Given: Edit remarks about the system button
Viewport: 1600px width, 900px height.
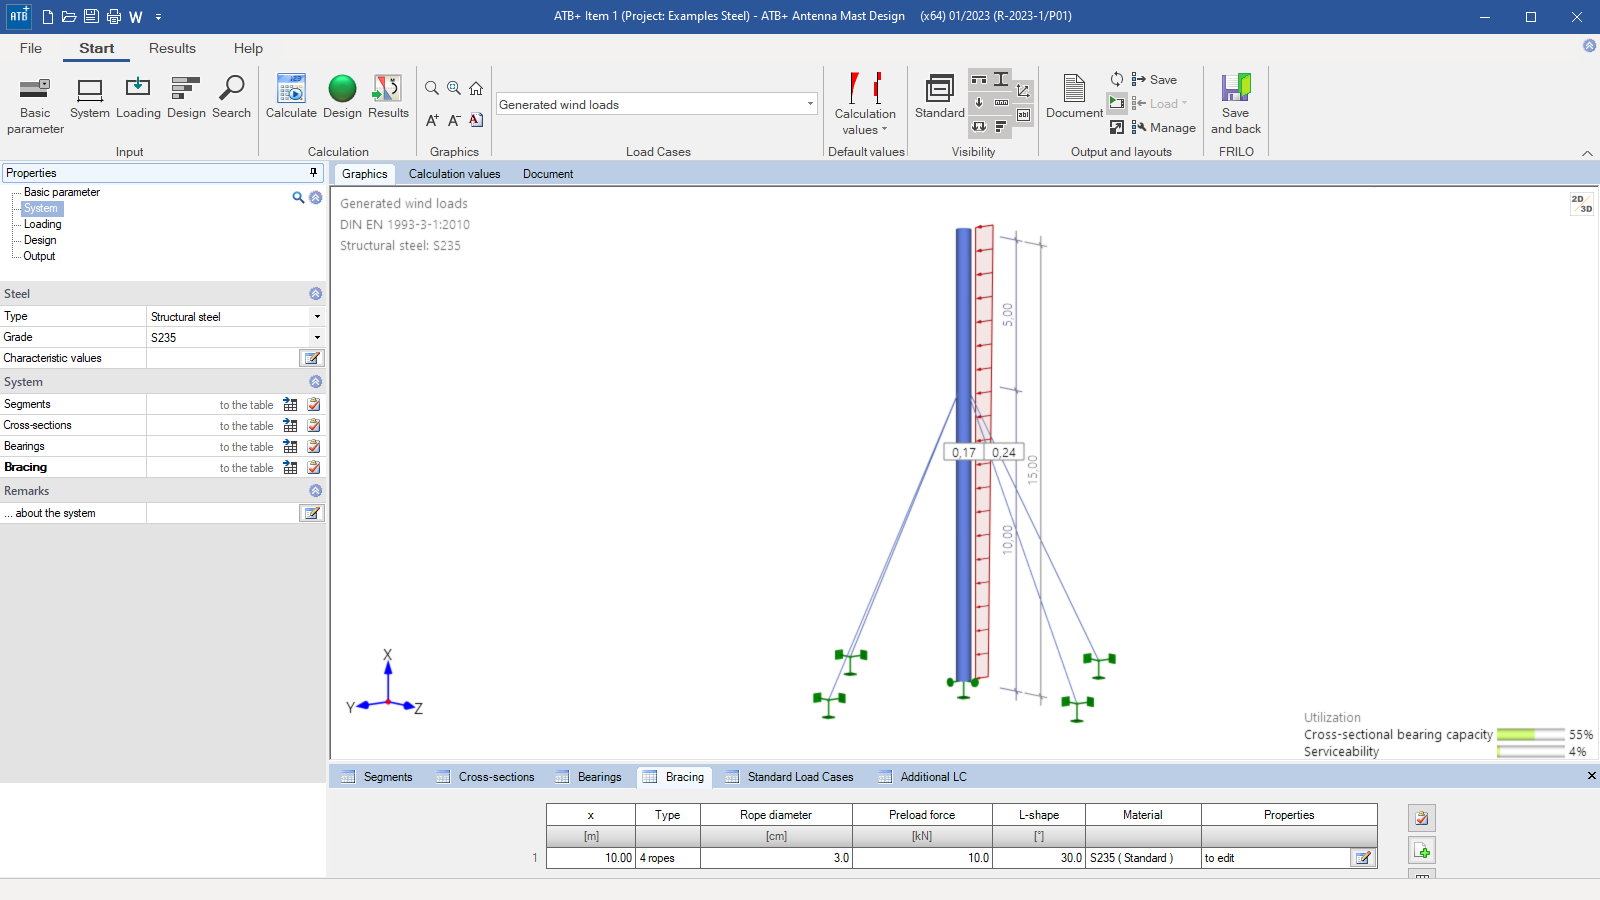Looking at the screenshot, I should pos(312,513).
